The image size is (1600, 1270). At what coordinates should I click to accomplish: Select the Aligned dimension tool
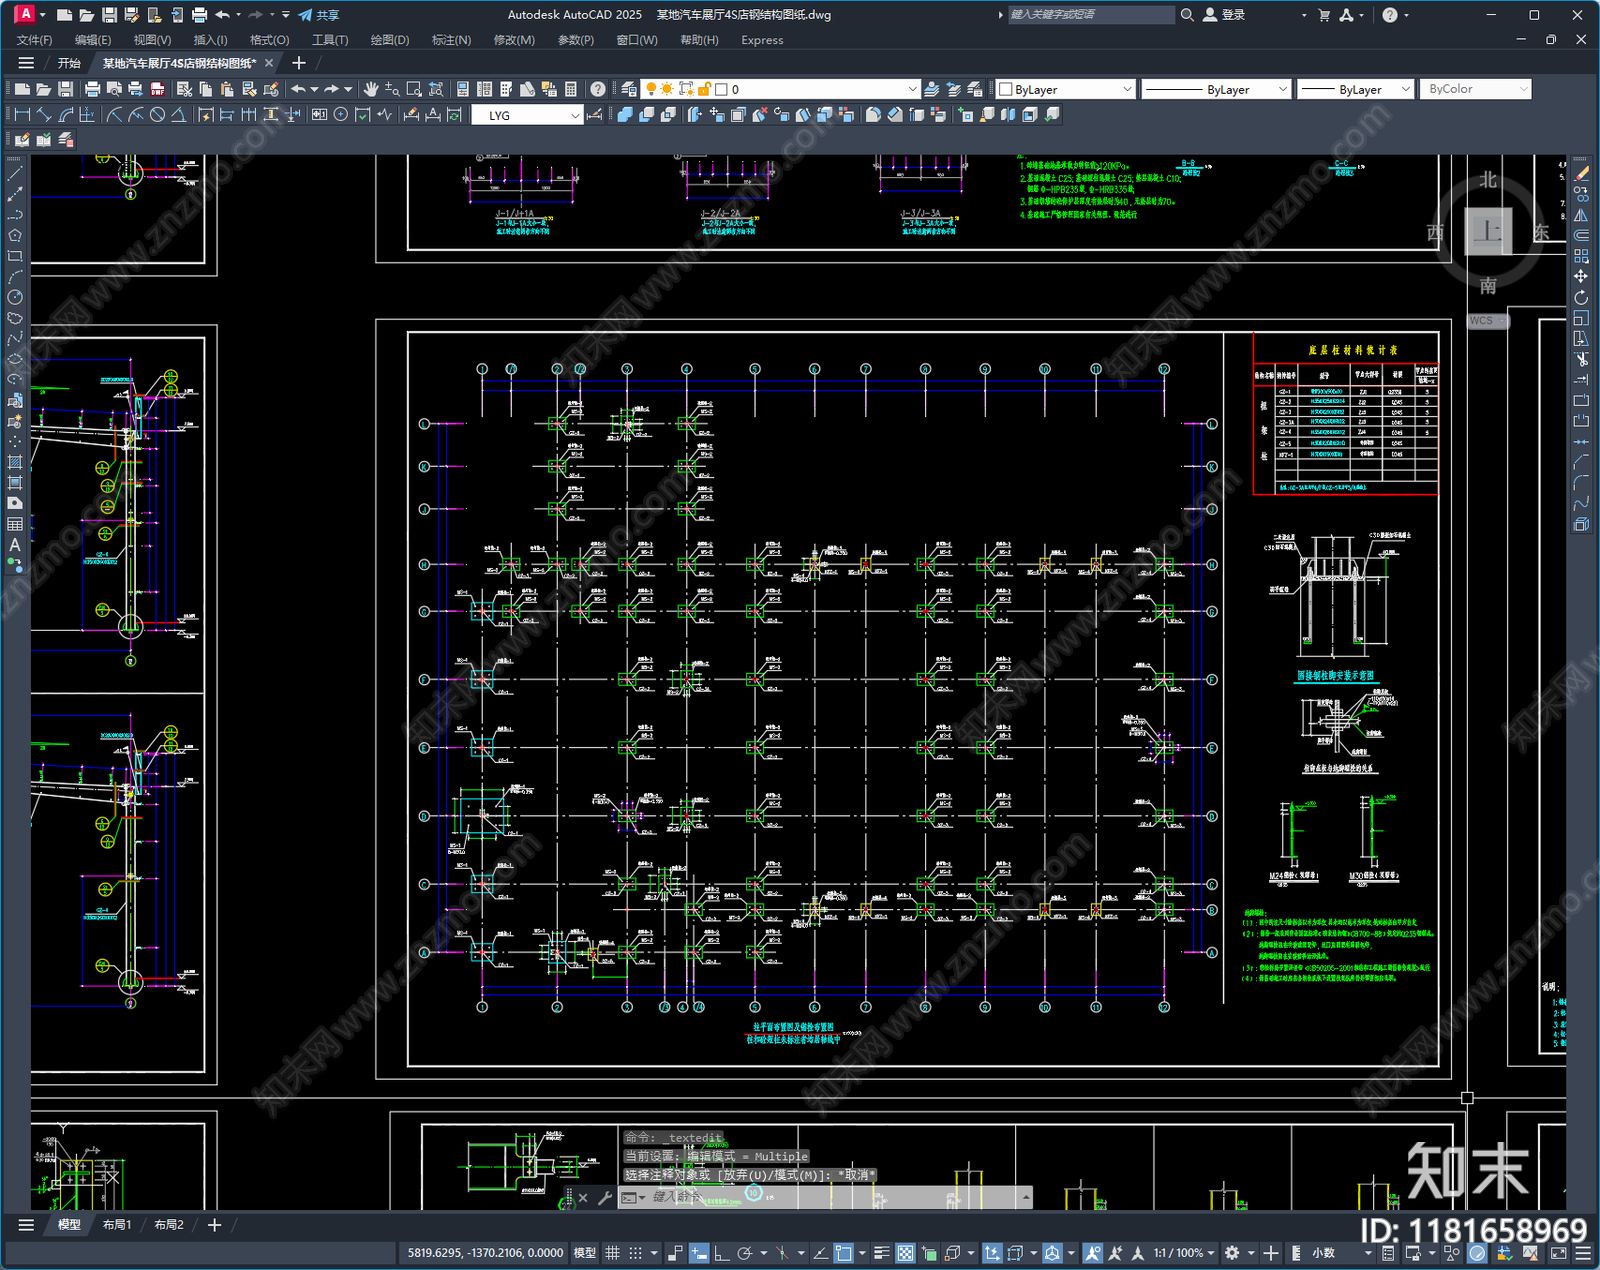[x=43, y=115]
